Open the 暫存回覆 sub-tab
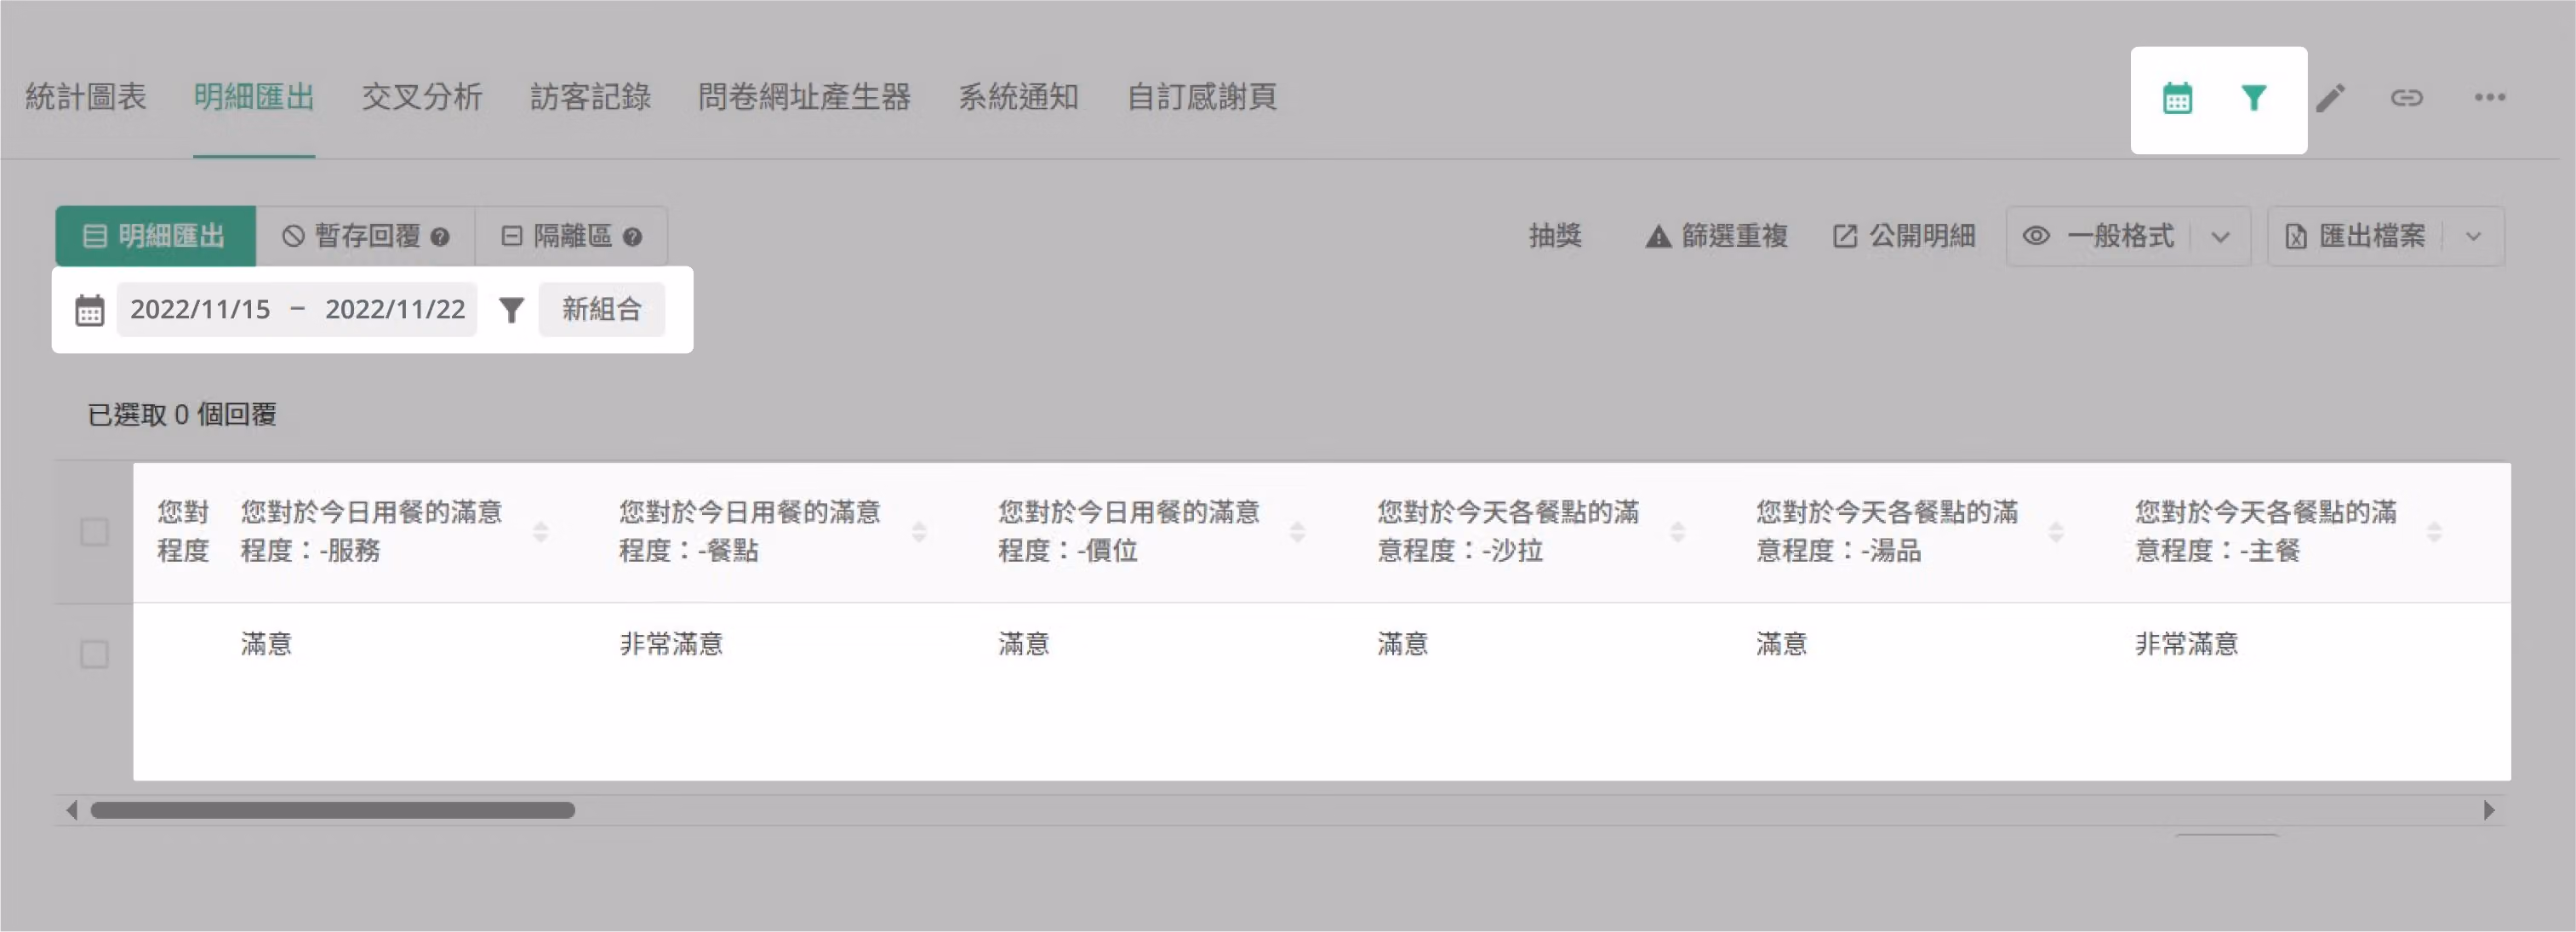The width and height of the screenshot is (2576, 932). coord(365,236)
